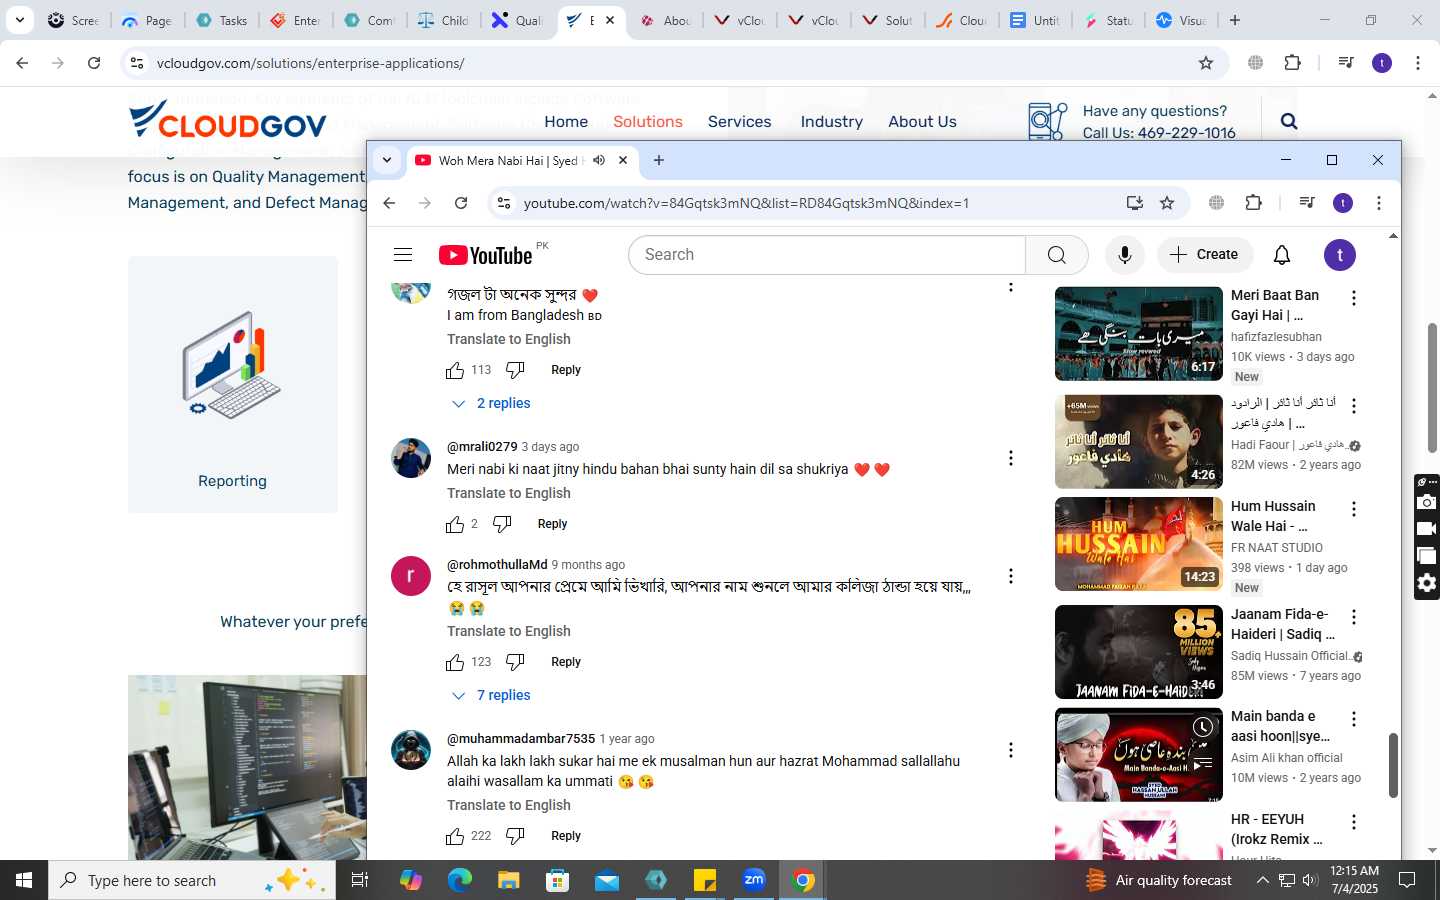1440x900 pixels.
Task: Open a new tab in YouTube window
Action: [x=659, y=160]
